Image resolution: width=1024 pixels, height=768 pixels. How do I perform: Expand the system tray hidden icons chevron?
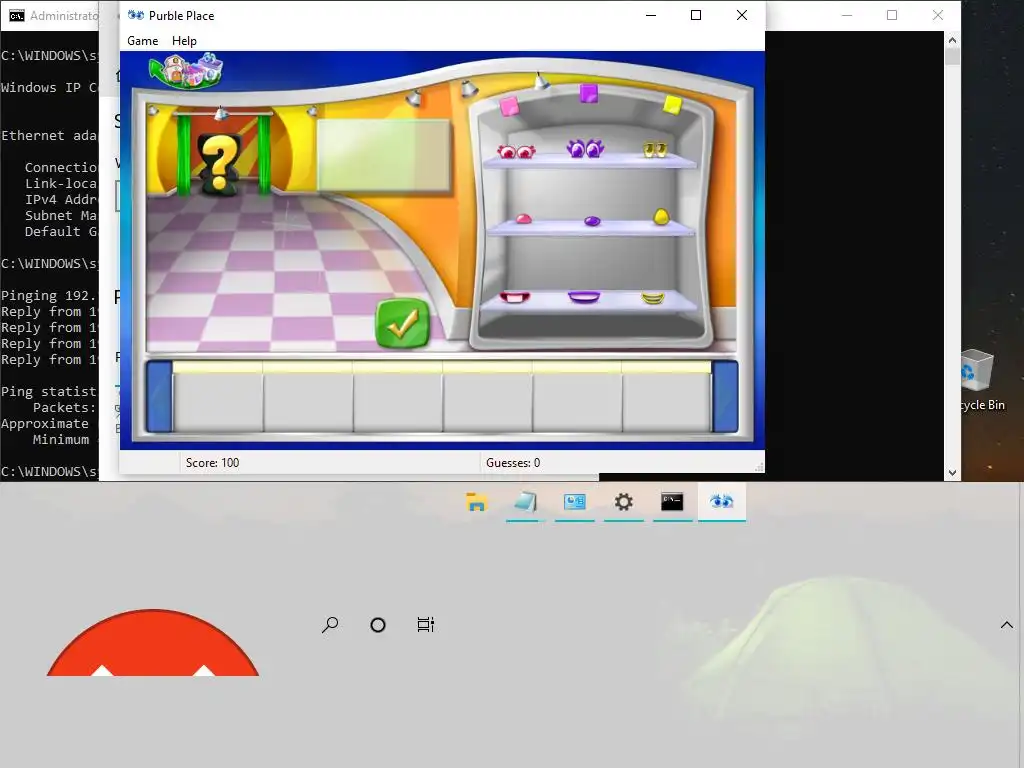[x=1007, y=625]
